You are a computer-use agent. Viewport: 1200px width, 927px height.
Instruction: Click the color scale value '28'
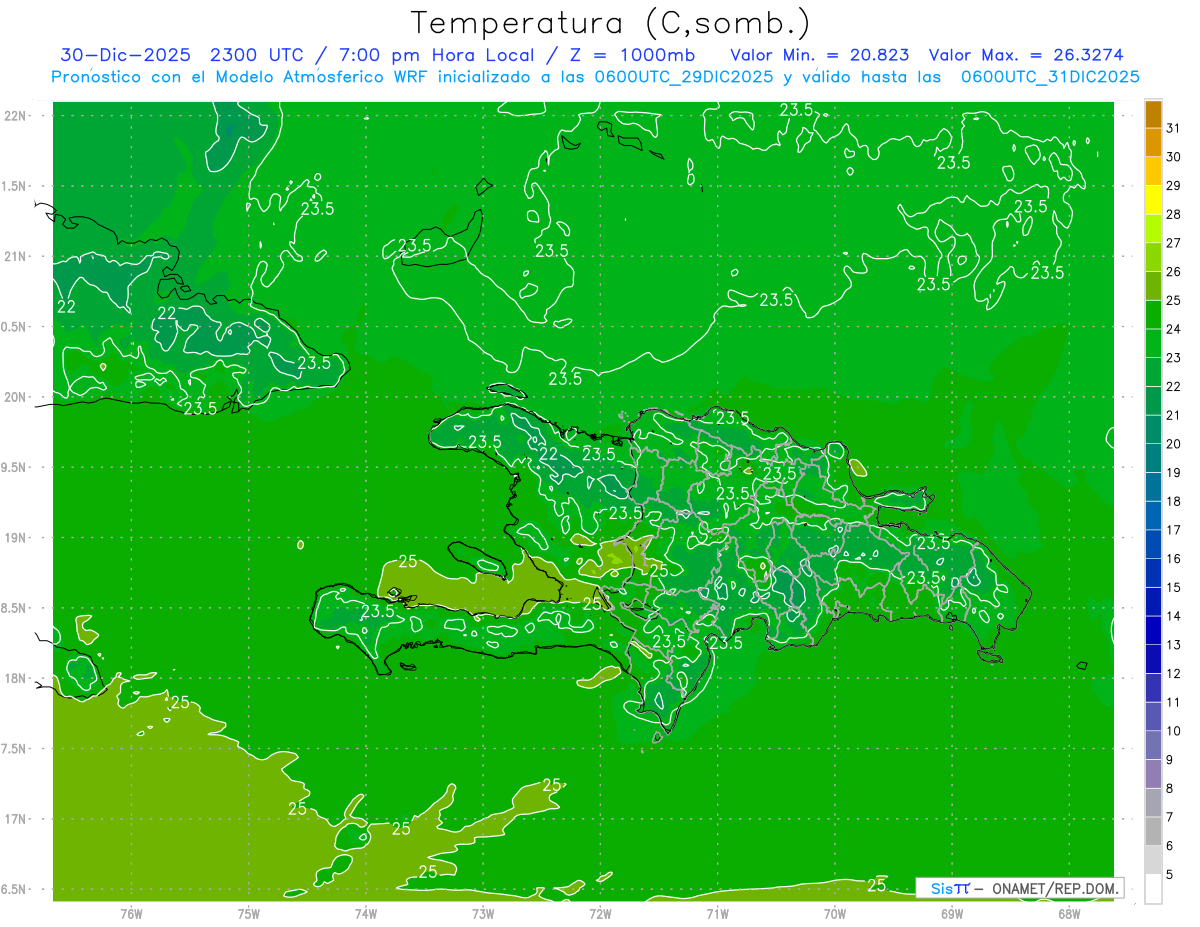[x=1173, y=214]
